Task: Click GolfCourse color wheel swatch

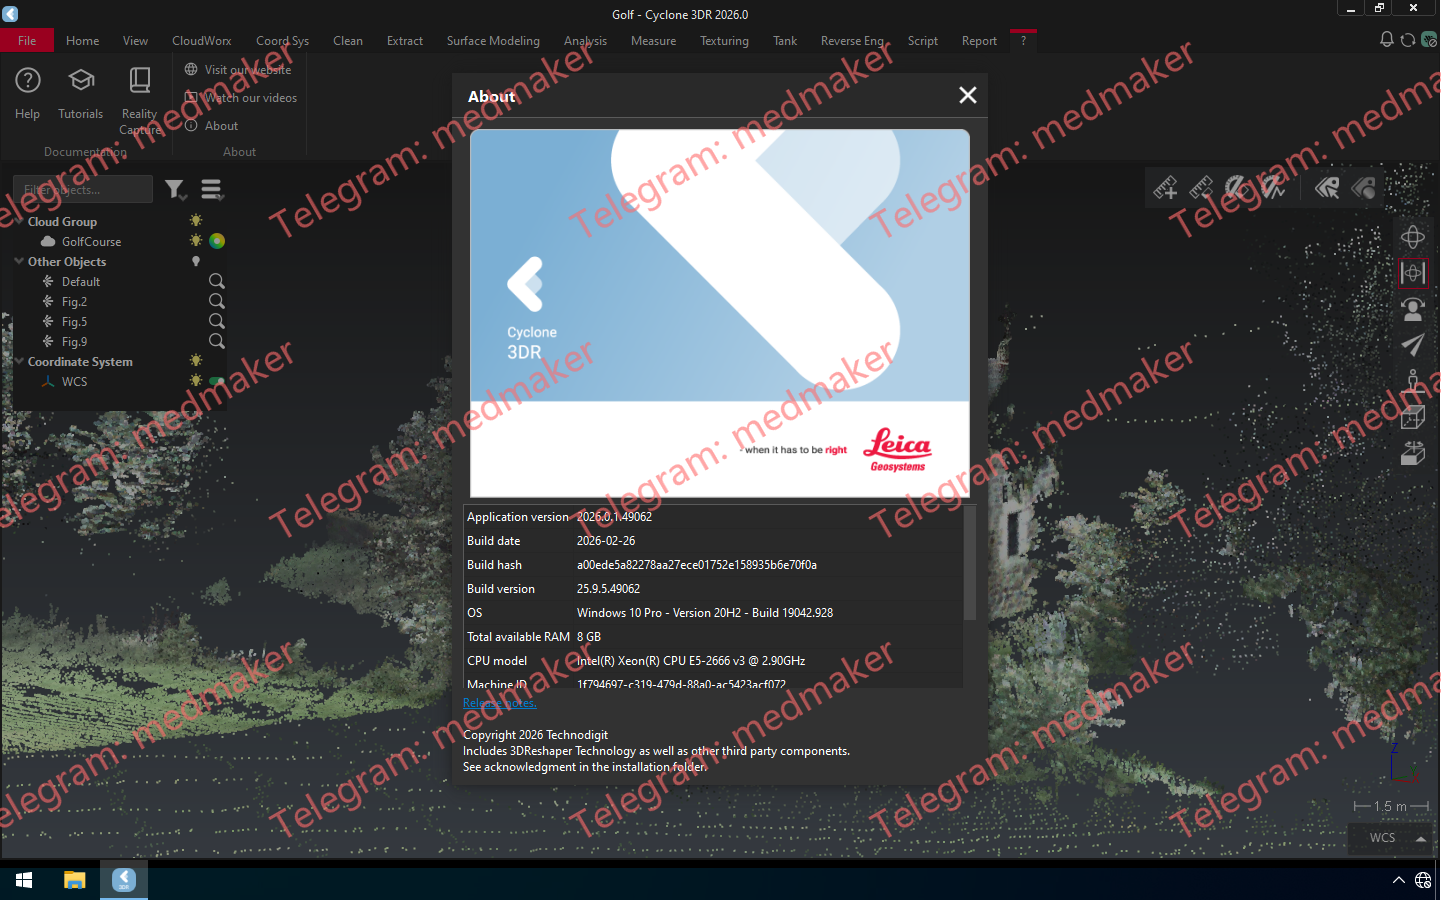Action: [x=217, y=241]
